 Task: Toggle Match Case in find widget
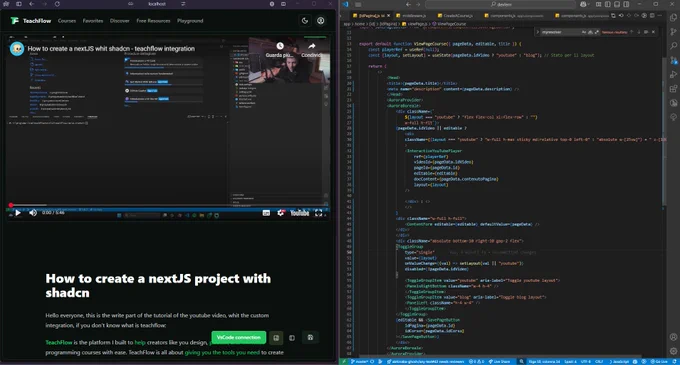(584, 32)
